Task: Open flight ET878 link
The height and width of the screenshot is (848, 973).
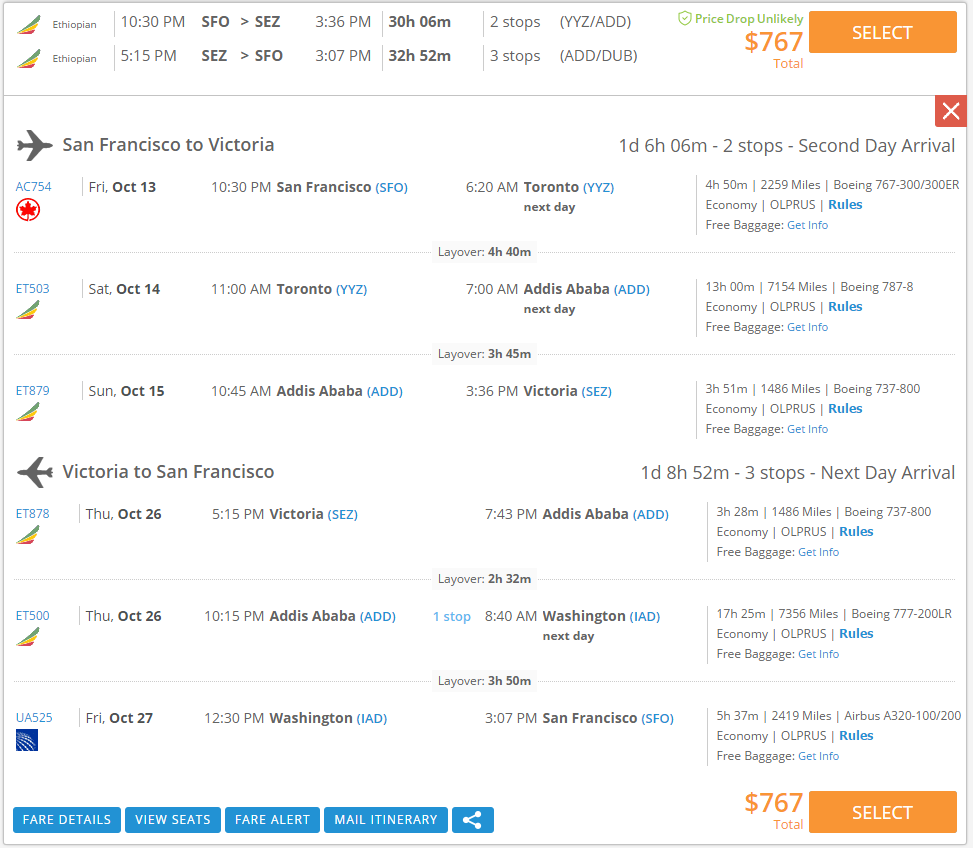Action: tap(32, 514)
